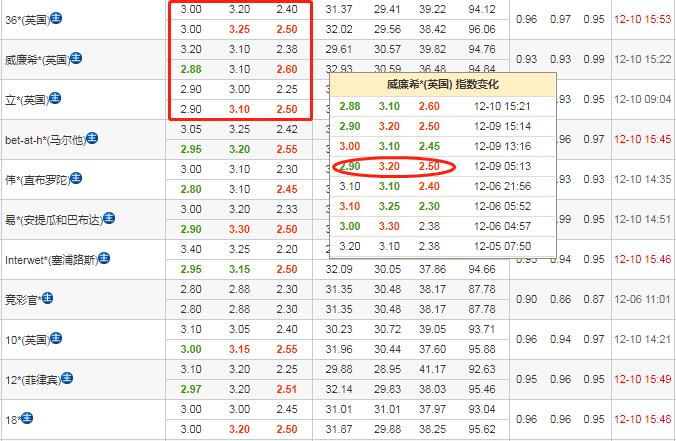Select popup row timestamp 12-09 15:14
The width and height of the screenshot is (676, 441).
tap(502, 126)
